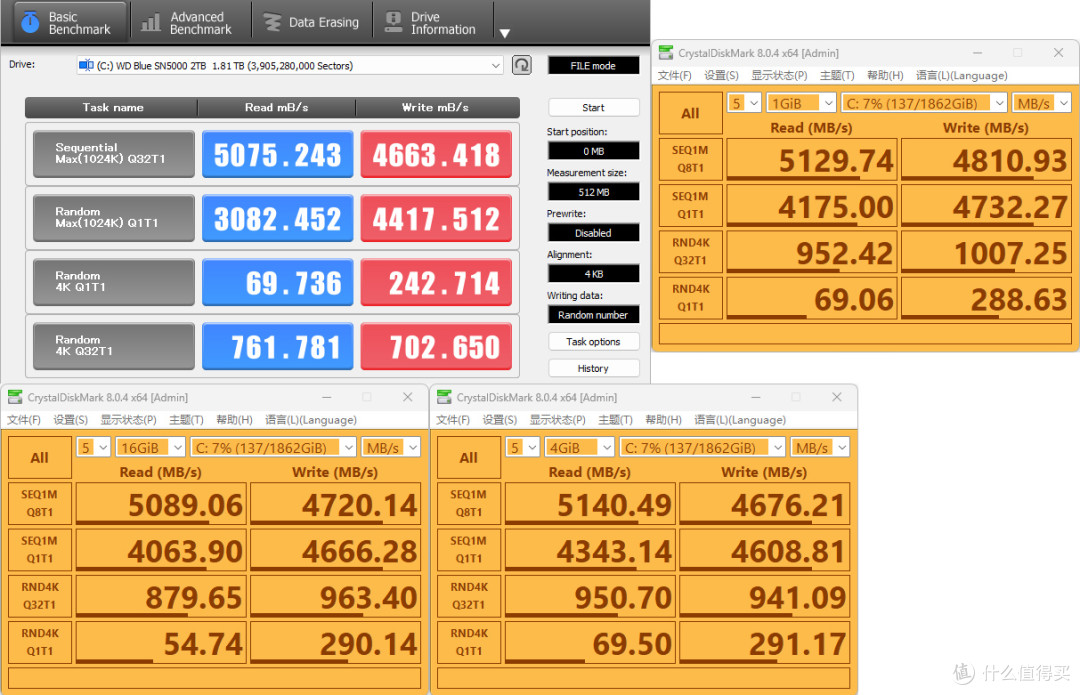Open the 1GiB test size dropdown
This screenshot has height=695, width=1080.
(x=802, y=103)
